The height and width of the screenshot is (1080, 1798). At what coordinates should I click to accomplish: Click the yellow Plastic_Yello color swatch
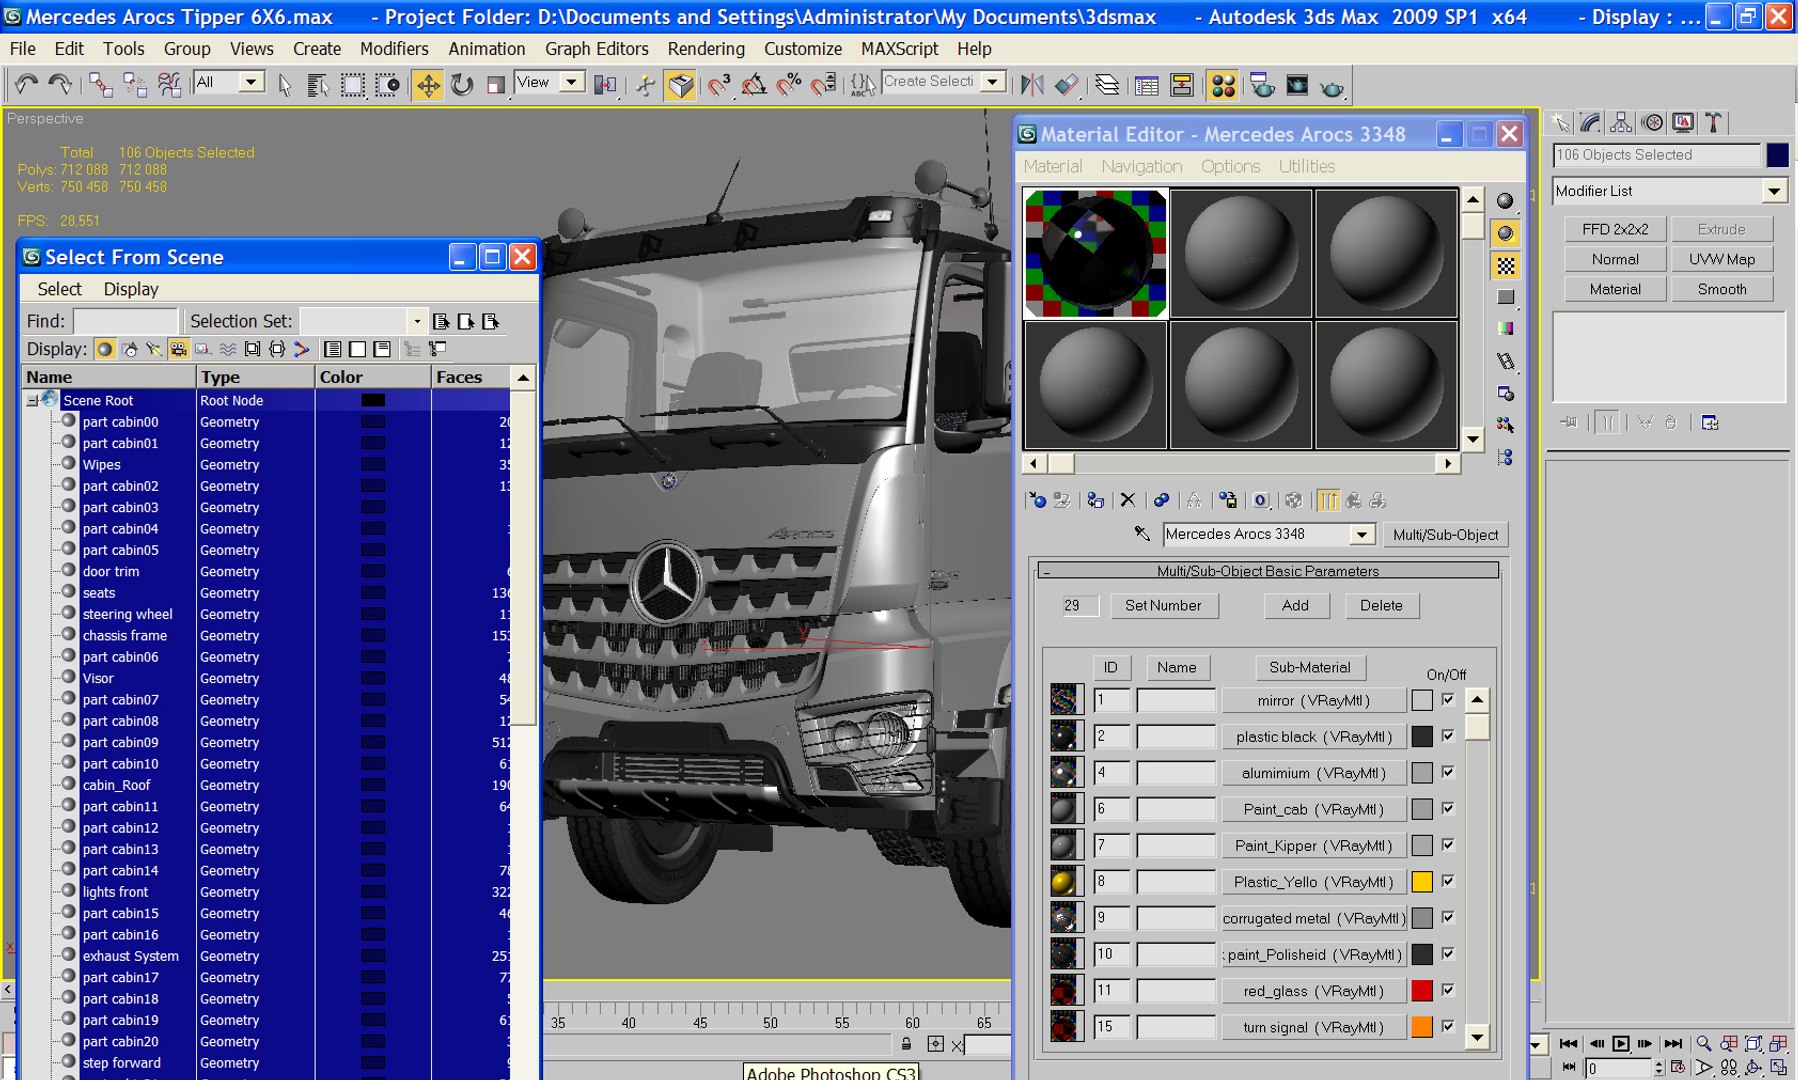click(1422, 882)
